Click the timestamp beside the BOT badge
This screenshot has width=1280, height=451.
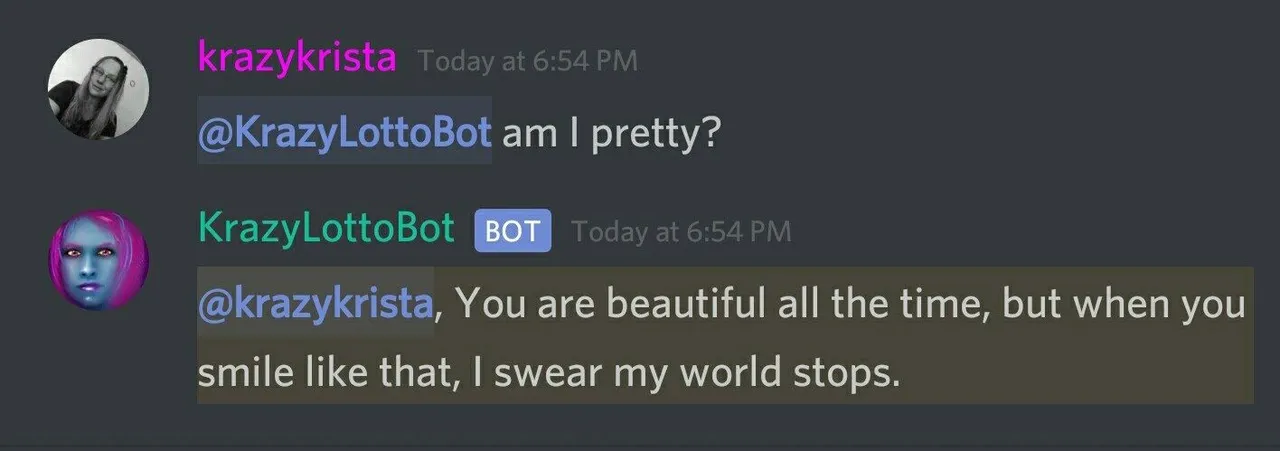tap(682, 232)
